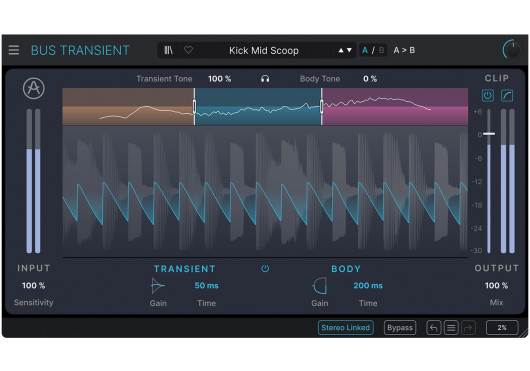Toggle the Stereo Linked button
Image resolution: width=530 pixels, height=371 pixels.
pyautogui.click(x=345, y=327)
